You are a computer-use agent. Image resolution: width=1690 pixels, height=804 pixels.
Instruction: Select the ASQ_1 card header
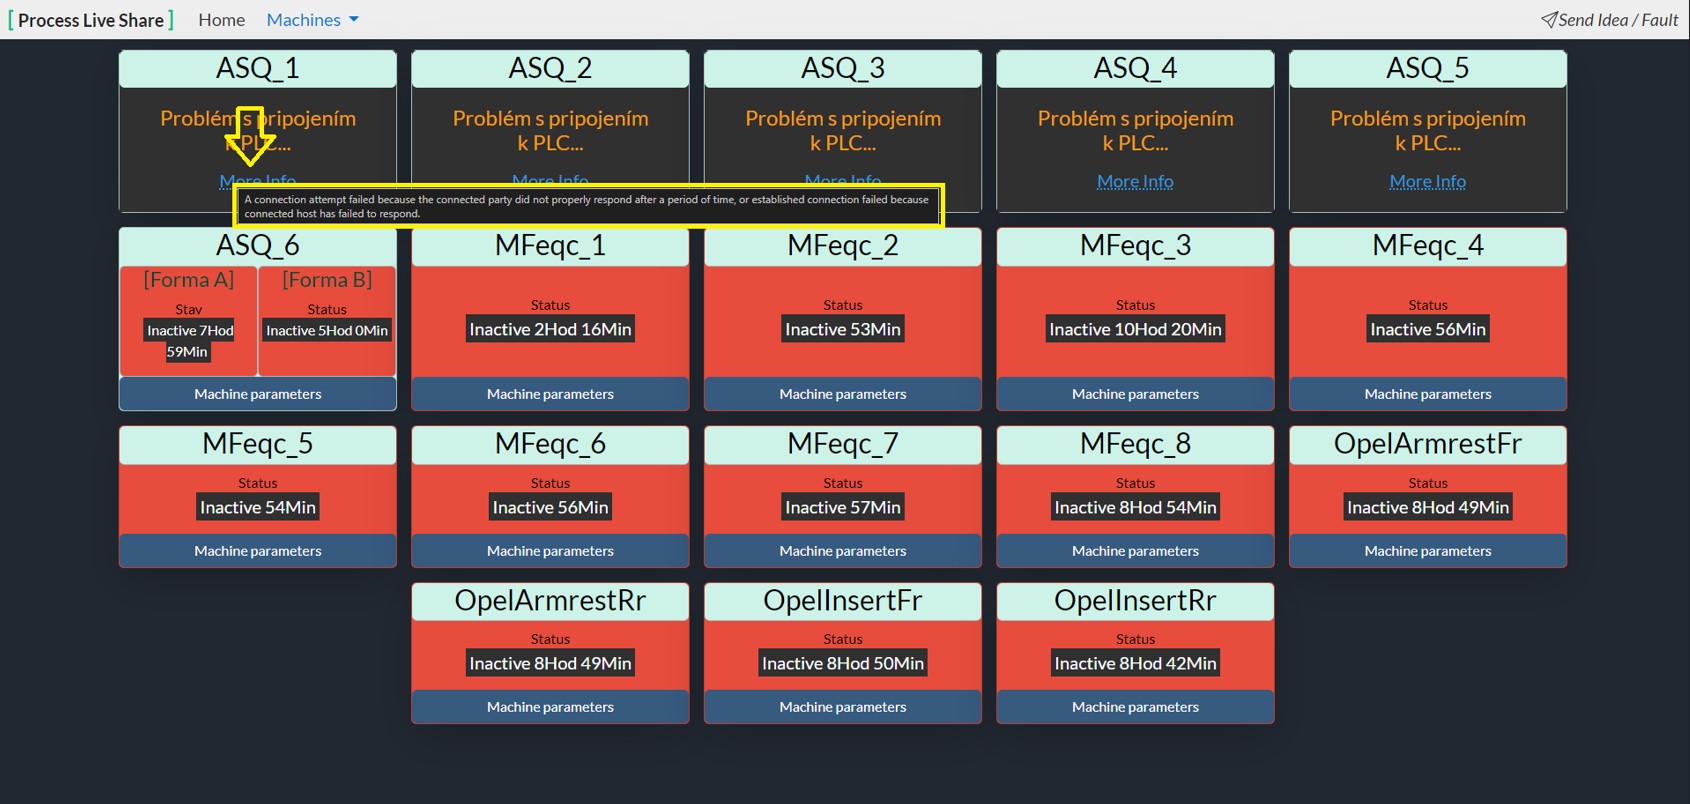tap(258, 68)
